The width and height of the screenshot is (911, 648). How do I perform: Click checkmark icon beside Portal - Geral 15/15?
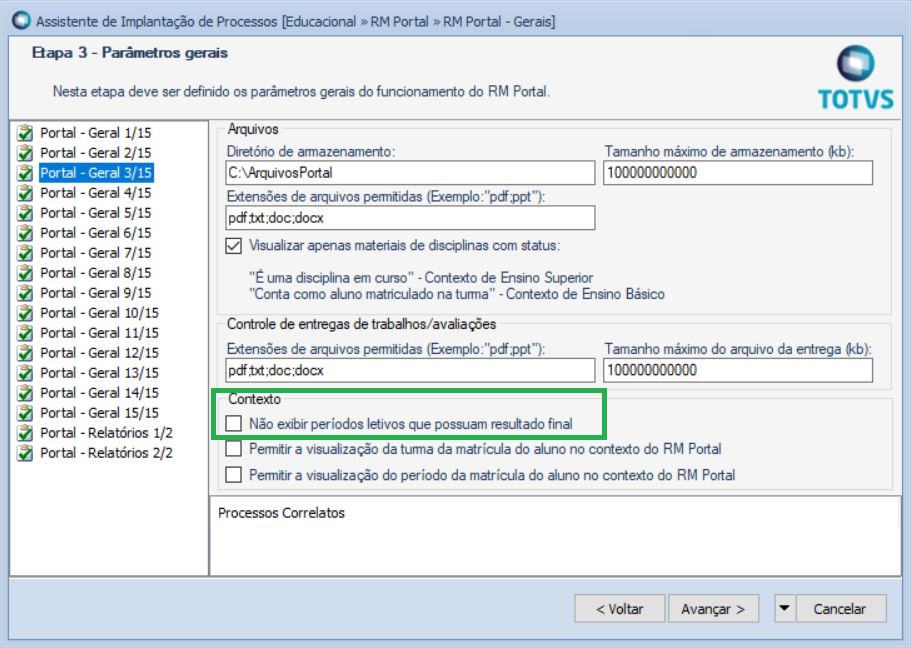tap(25, 413)
